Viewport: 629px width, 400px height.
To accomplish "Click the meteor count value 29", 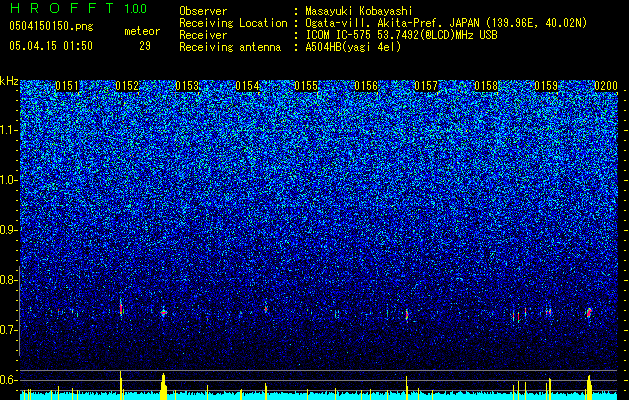I will click(x=145, y=46).
